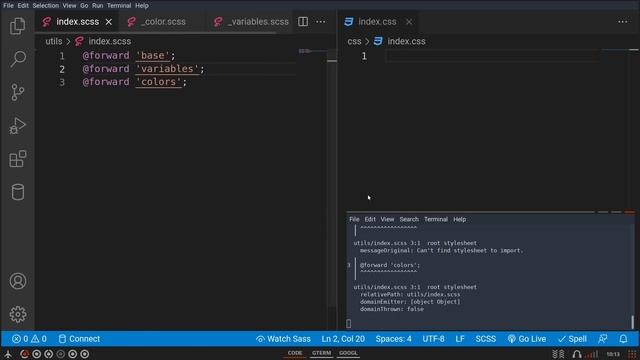Open the Source Control view
The image size is (640, 360).
tap(18, 92)
